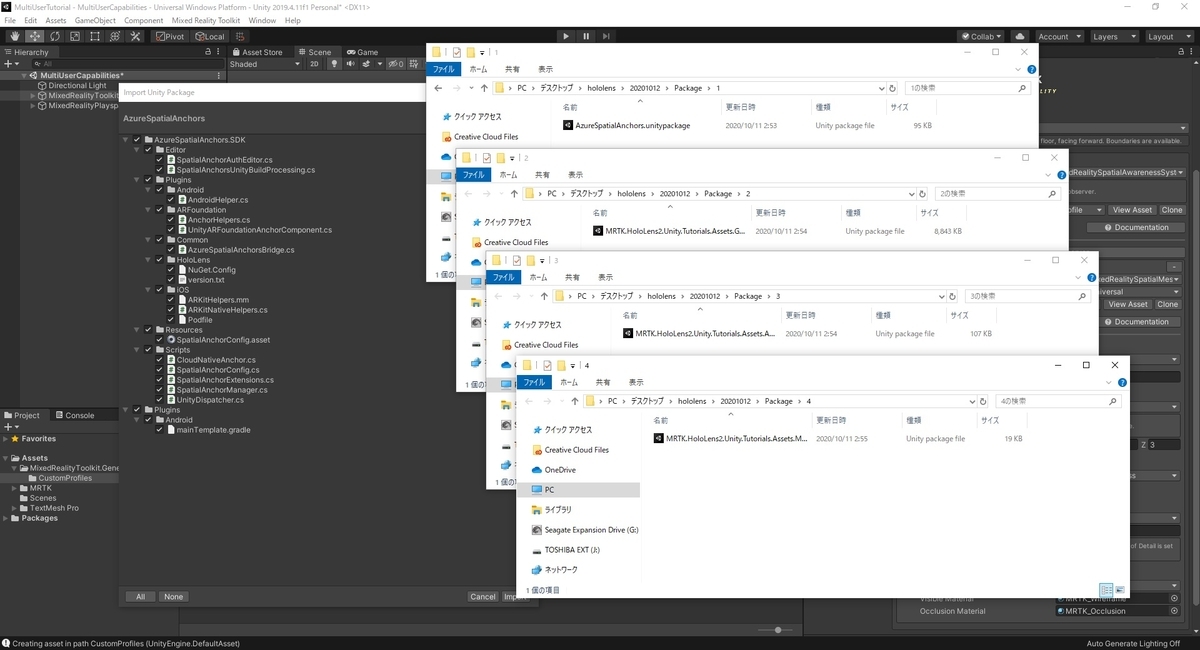The height and width of the screenshot is (650, 1200).
Task: Uncheck the AzureSpatialAnchors.SDK folder checkbox
Action: (x=137, y=140)
